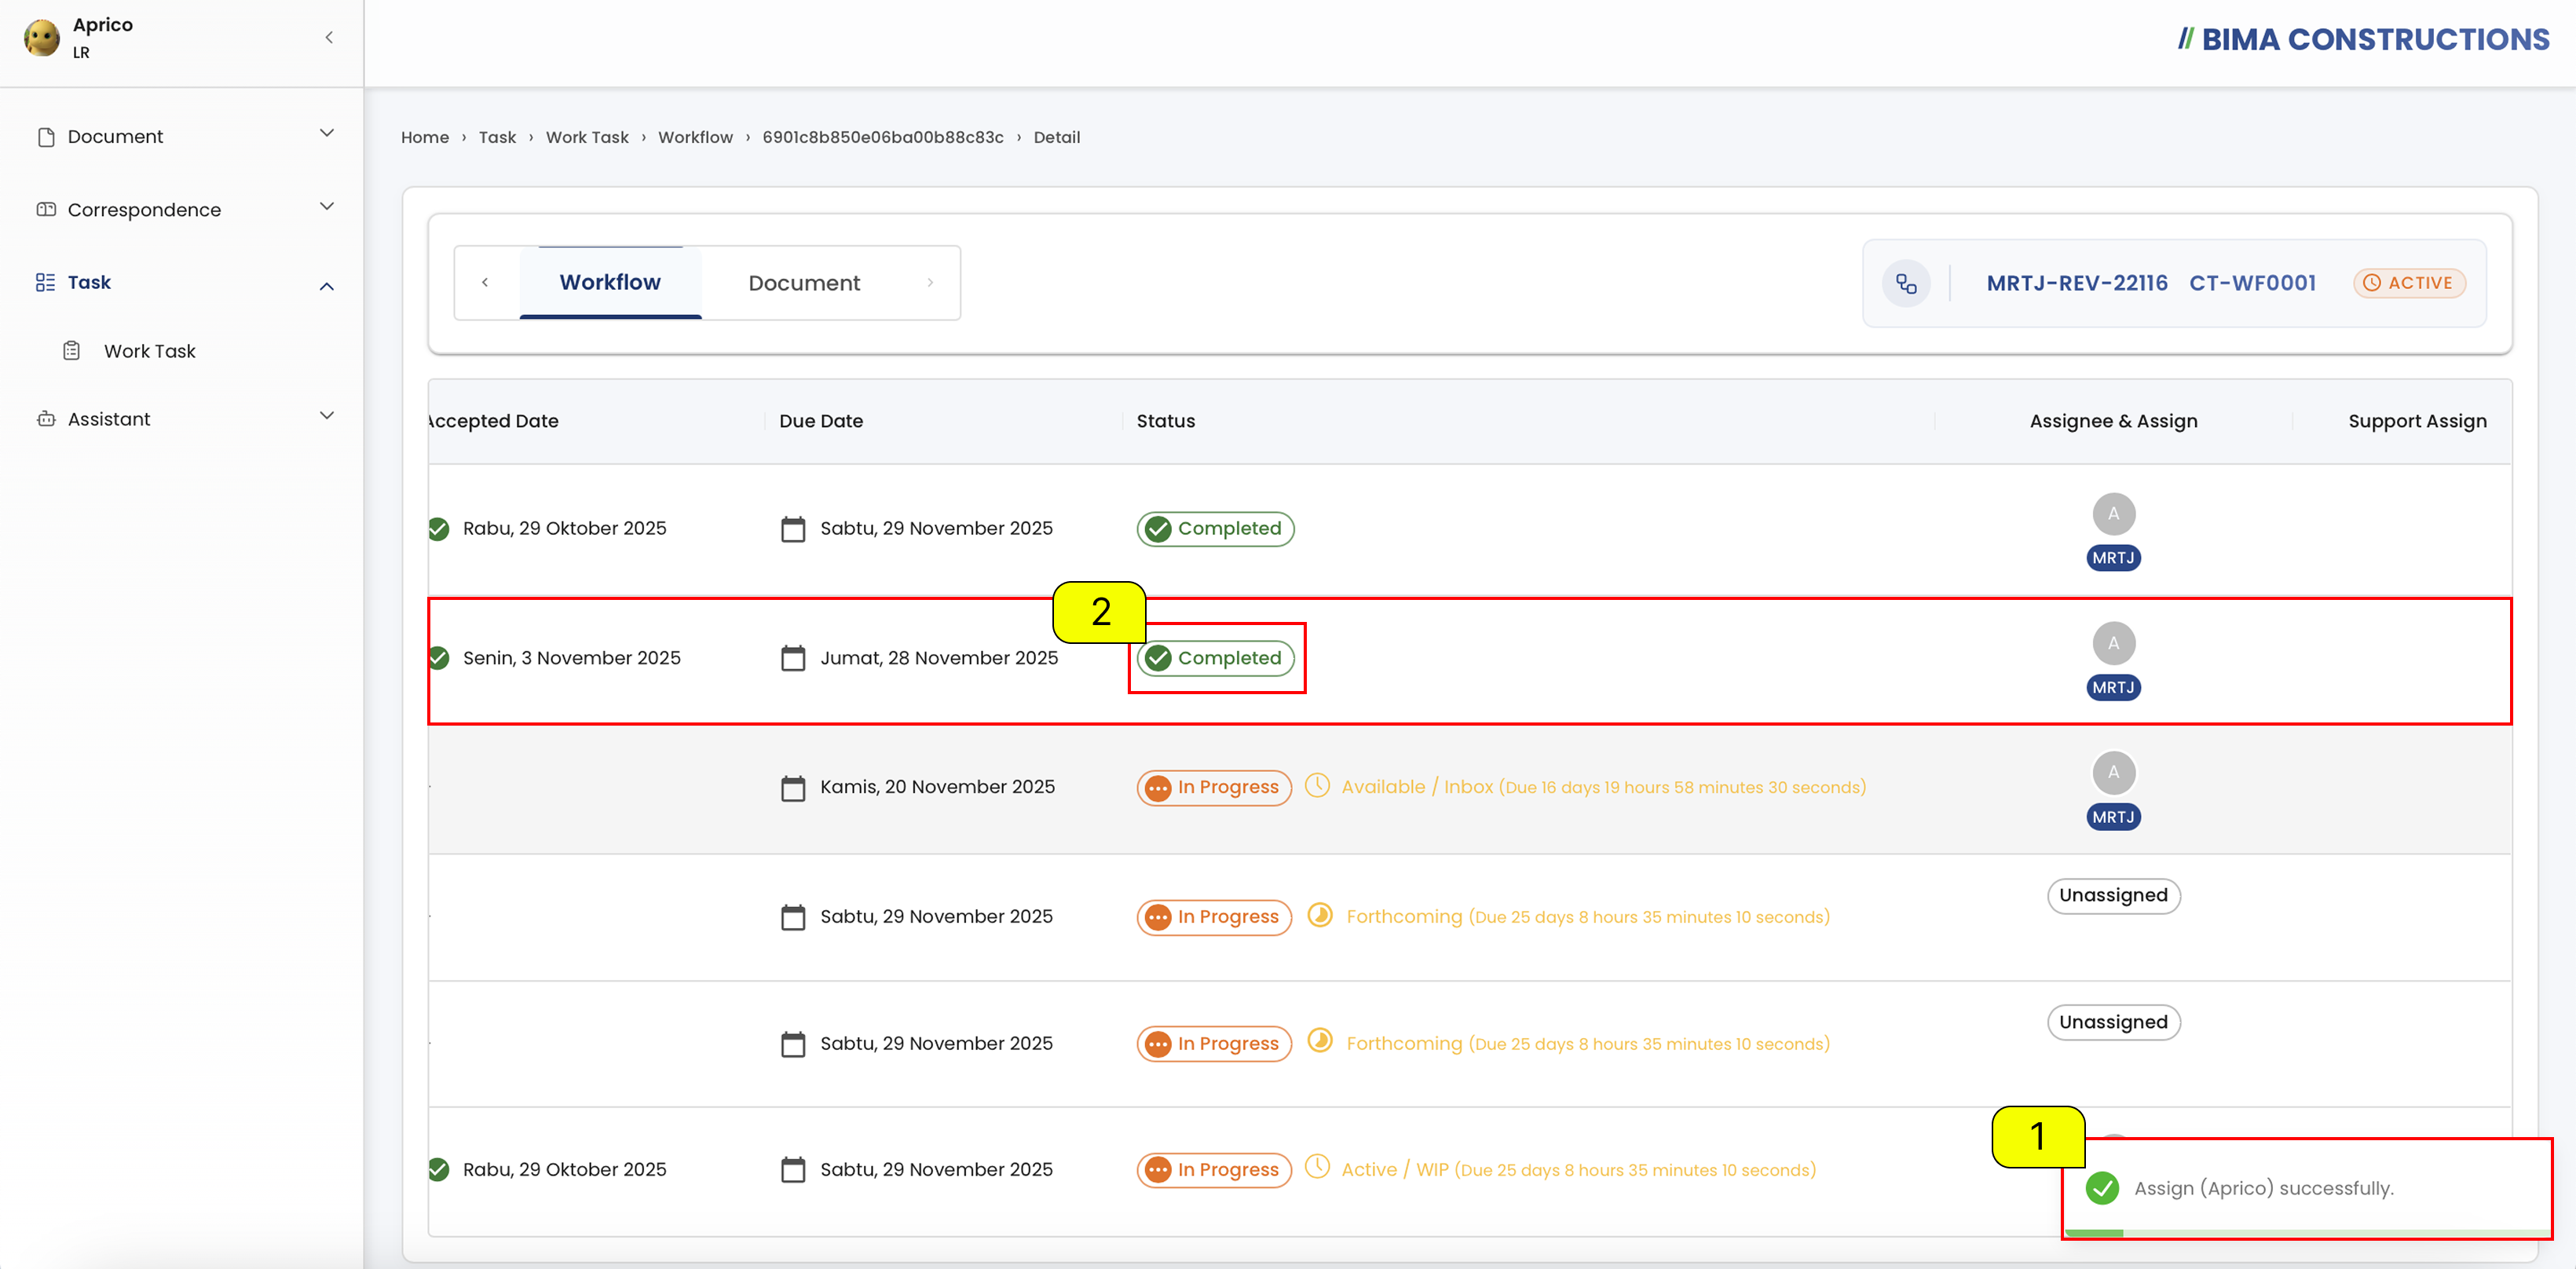Viewport: 2576px width, 1269px height.
Task: Click the Due Date column header
Action: [x=821, y=421]
